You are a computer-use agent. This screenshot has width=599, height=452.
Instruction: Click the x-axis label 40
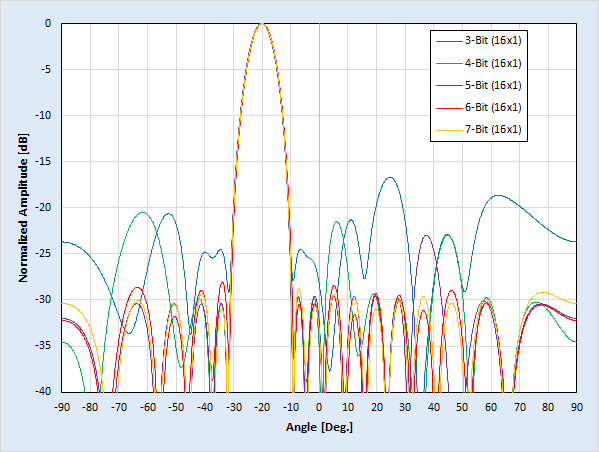pyautogui.click(x=434, y=407)
